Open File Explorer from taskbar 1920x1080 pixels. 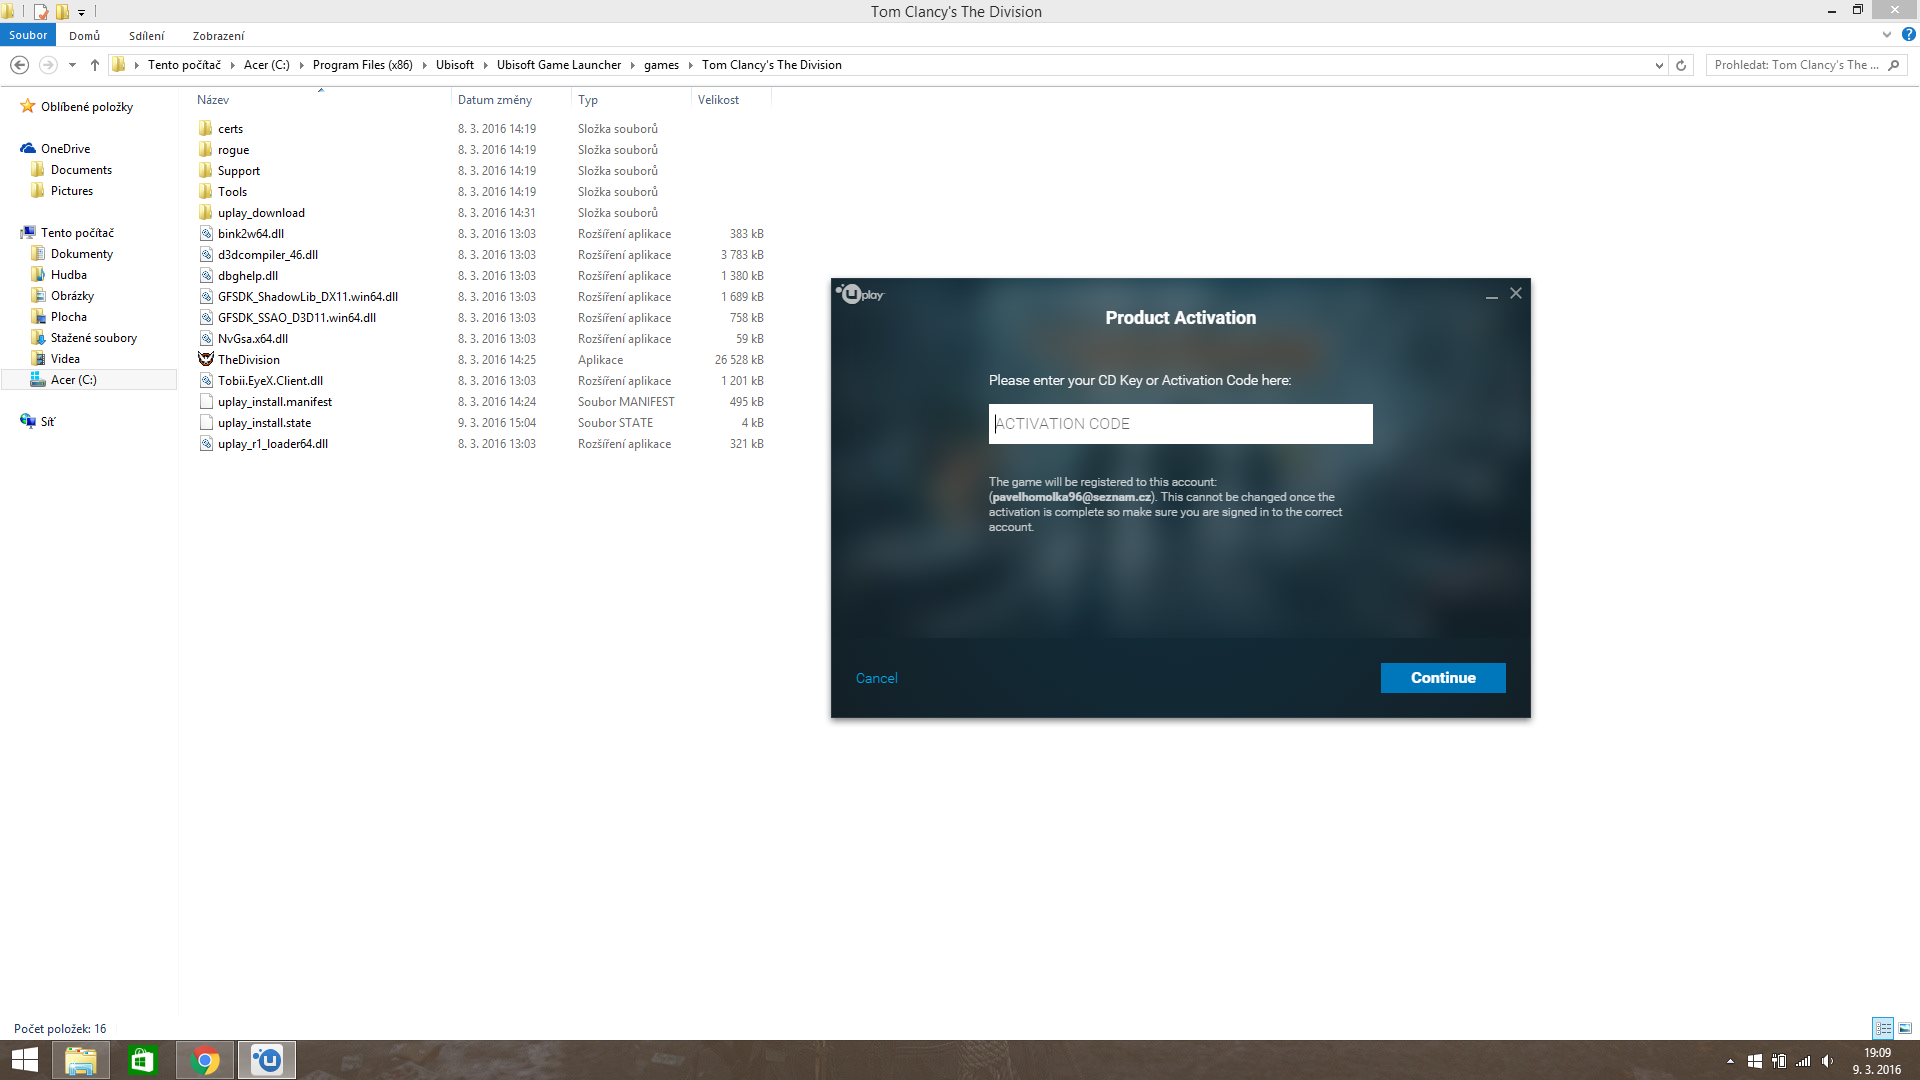pyautogui.click(x=81, y=1060)
